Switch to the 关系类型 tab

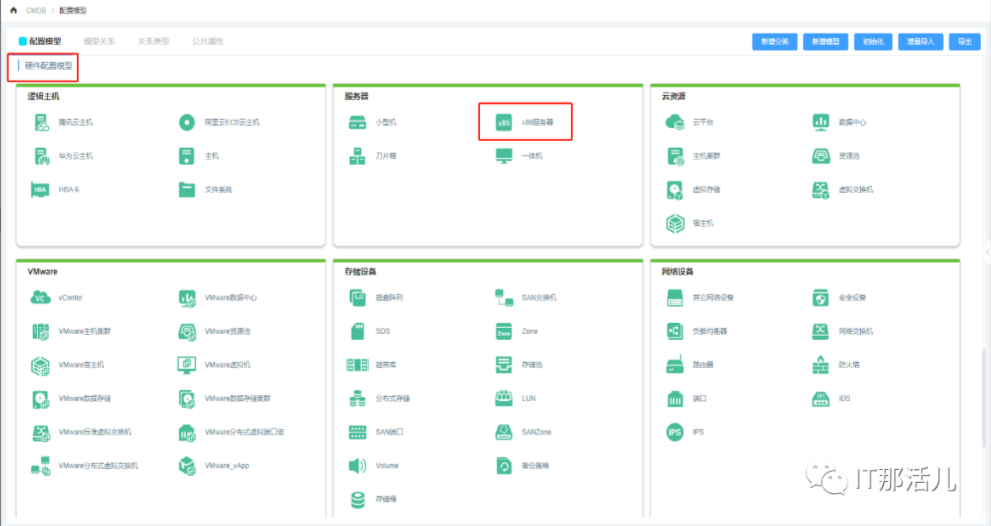click(154, 41)
